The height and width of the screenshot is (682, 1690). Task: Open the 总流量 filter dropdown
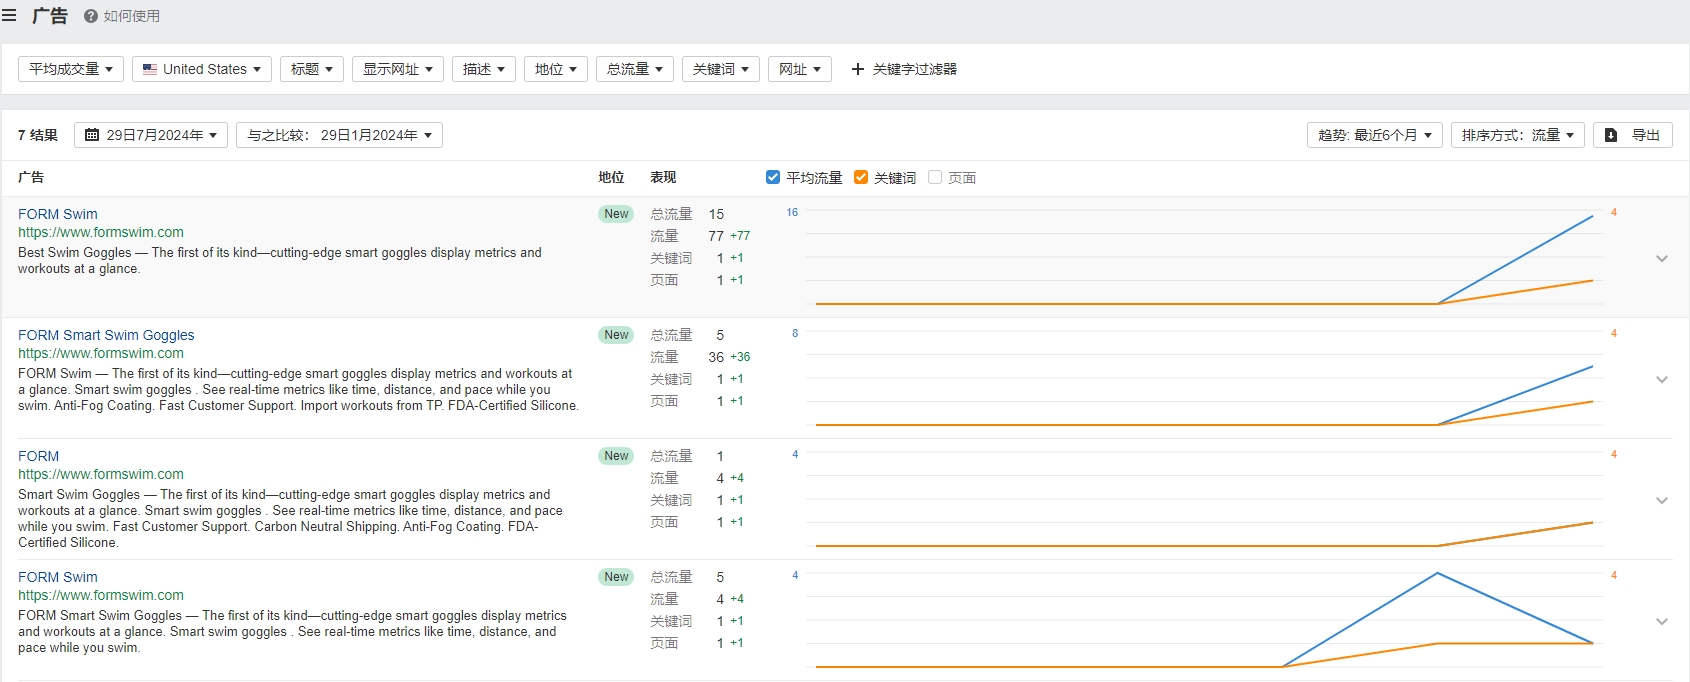click(635, 69)
